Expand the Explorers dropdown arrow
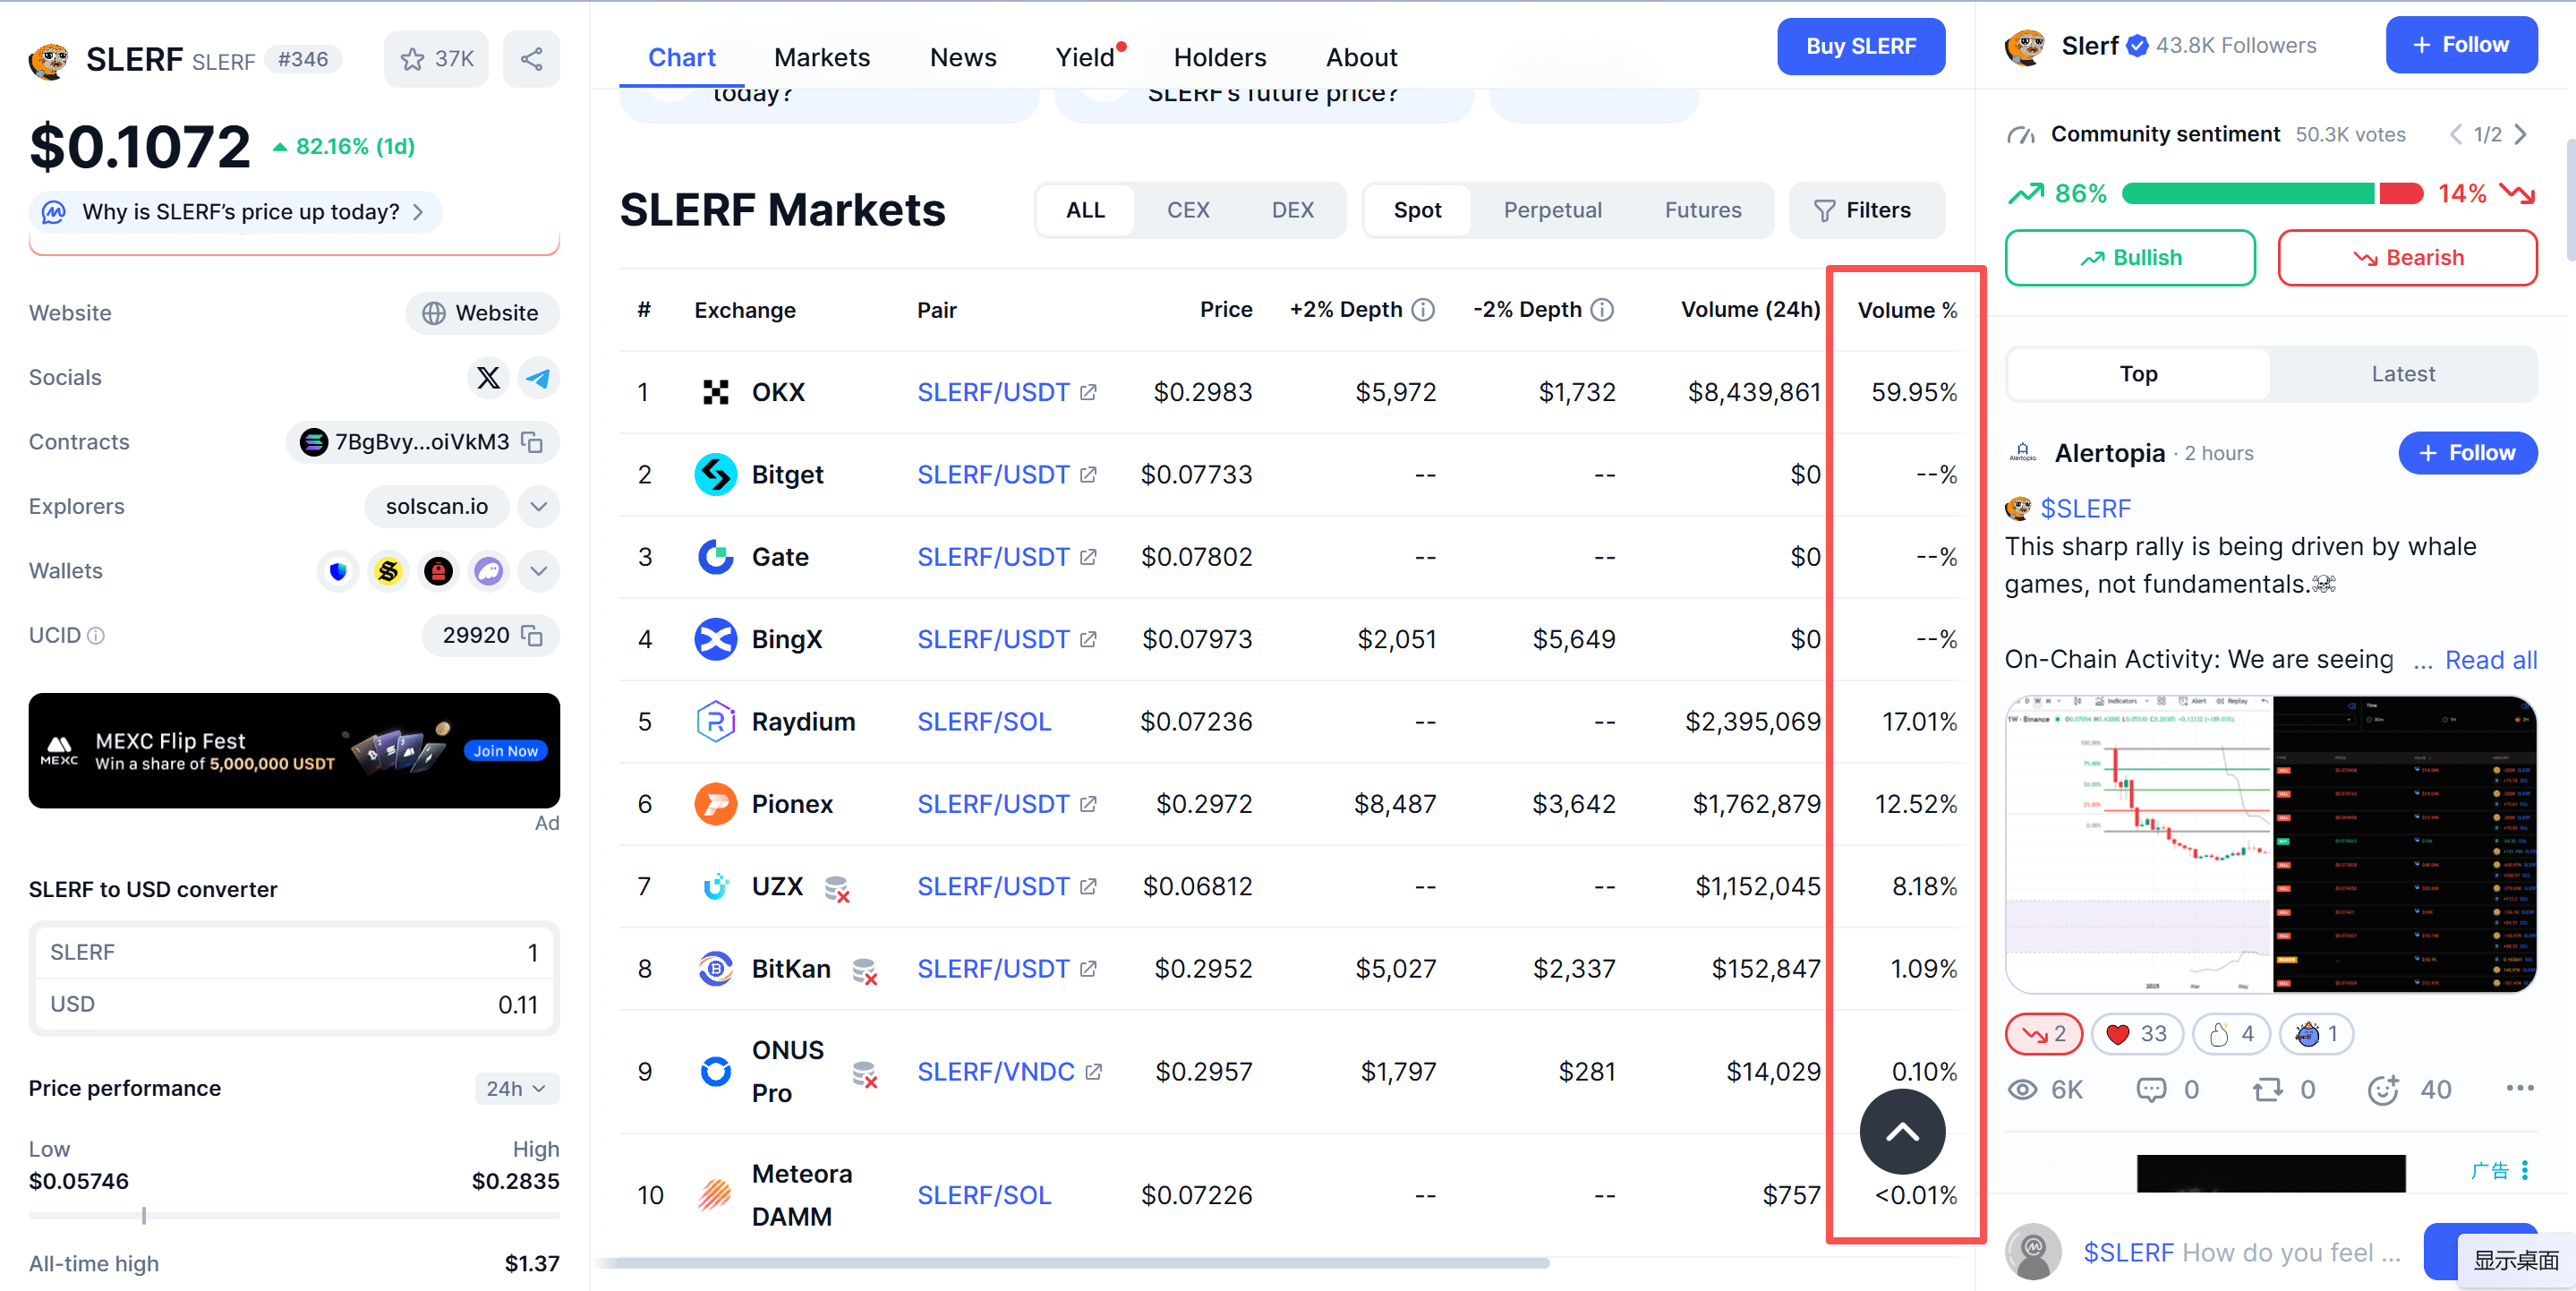Viewport: 2576px width, 1291px height. tap(538, 507)
